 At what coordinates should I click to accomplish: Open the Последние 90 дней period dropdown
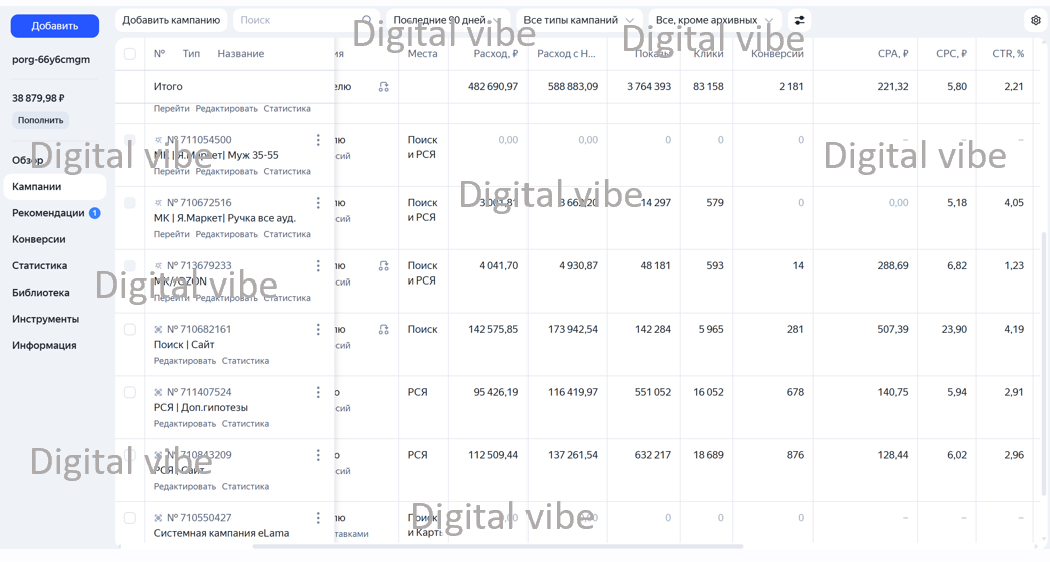[x=447, y=20]
